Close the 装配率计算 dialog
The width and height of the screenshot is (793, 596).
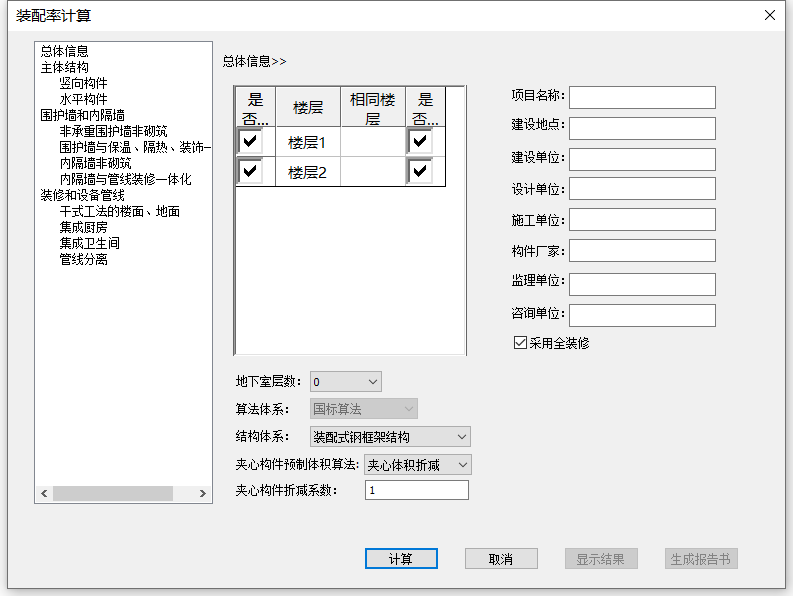coord(770,15)
